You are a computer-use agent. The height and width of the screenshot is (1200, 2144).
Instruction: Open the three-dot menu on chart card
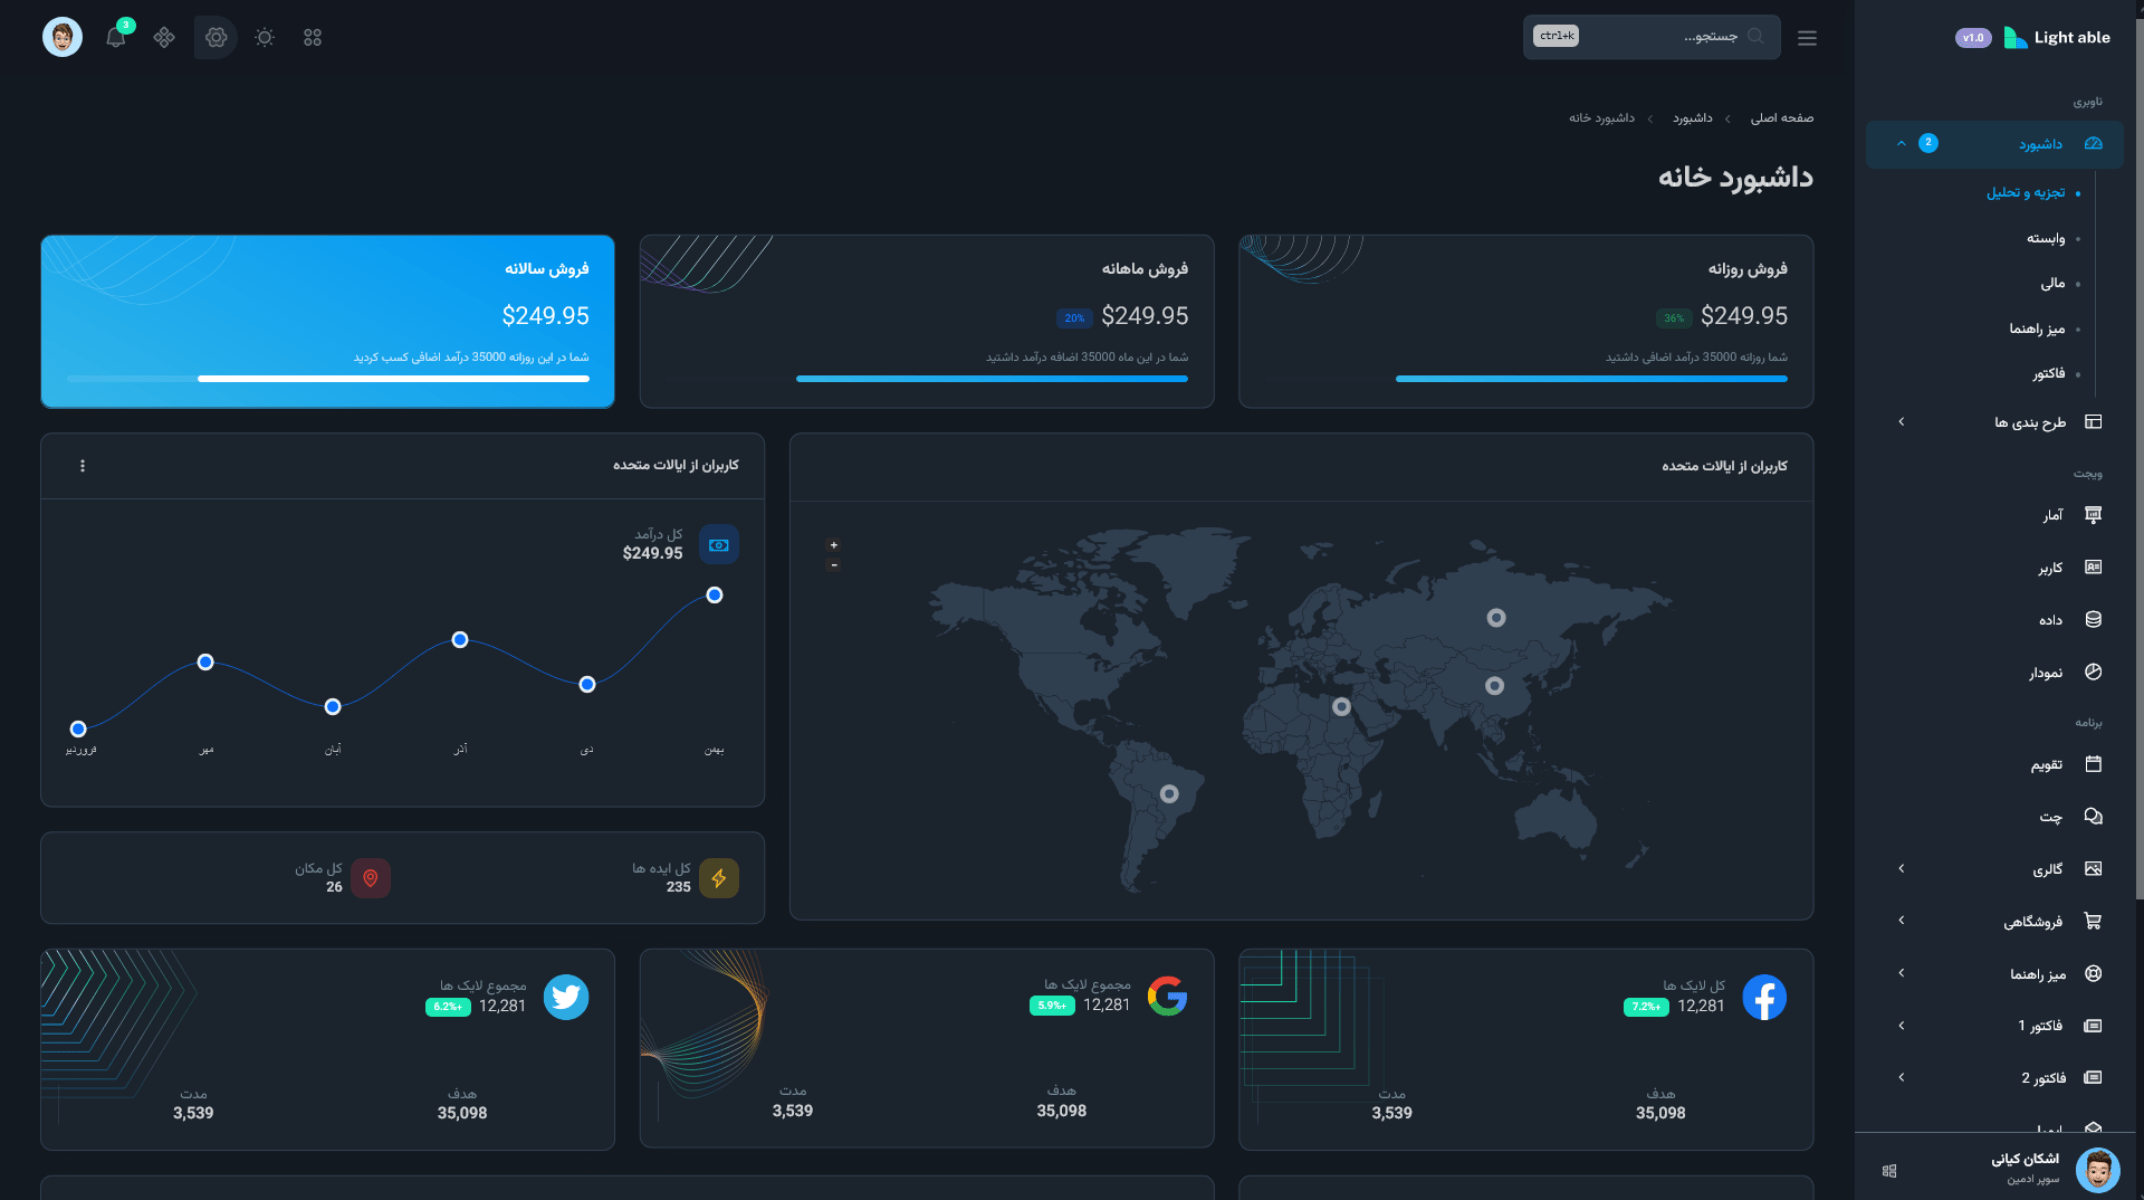(82, 466)
